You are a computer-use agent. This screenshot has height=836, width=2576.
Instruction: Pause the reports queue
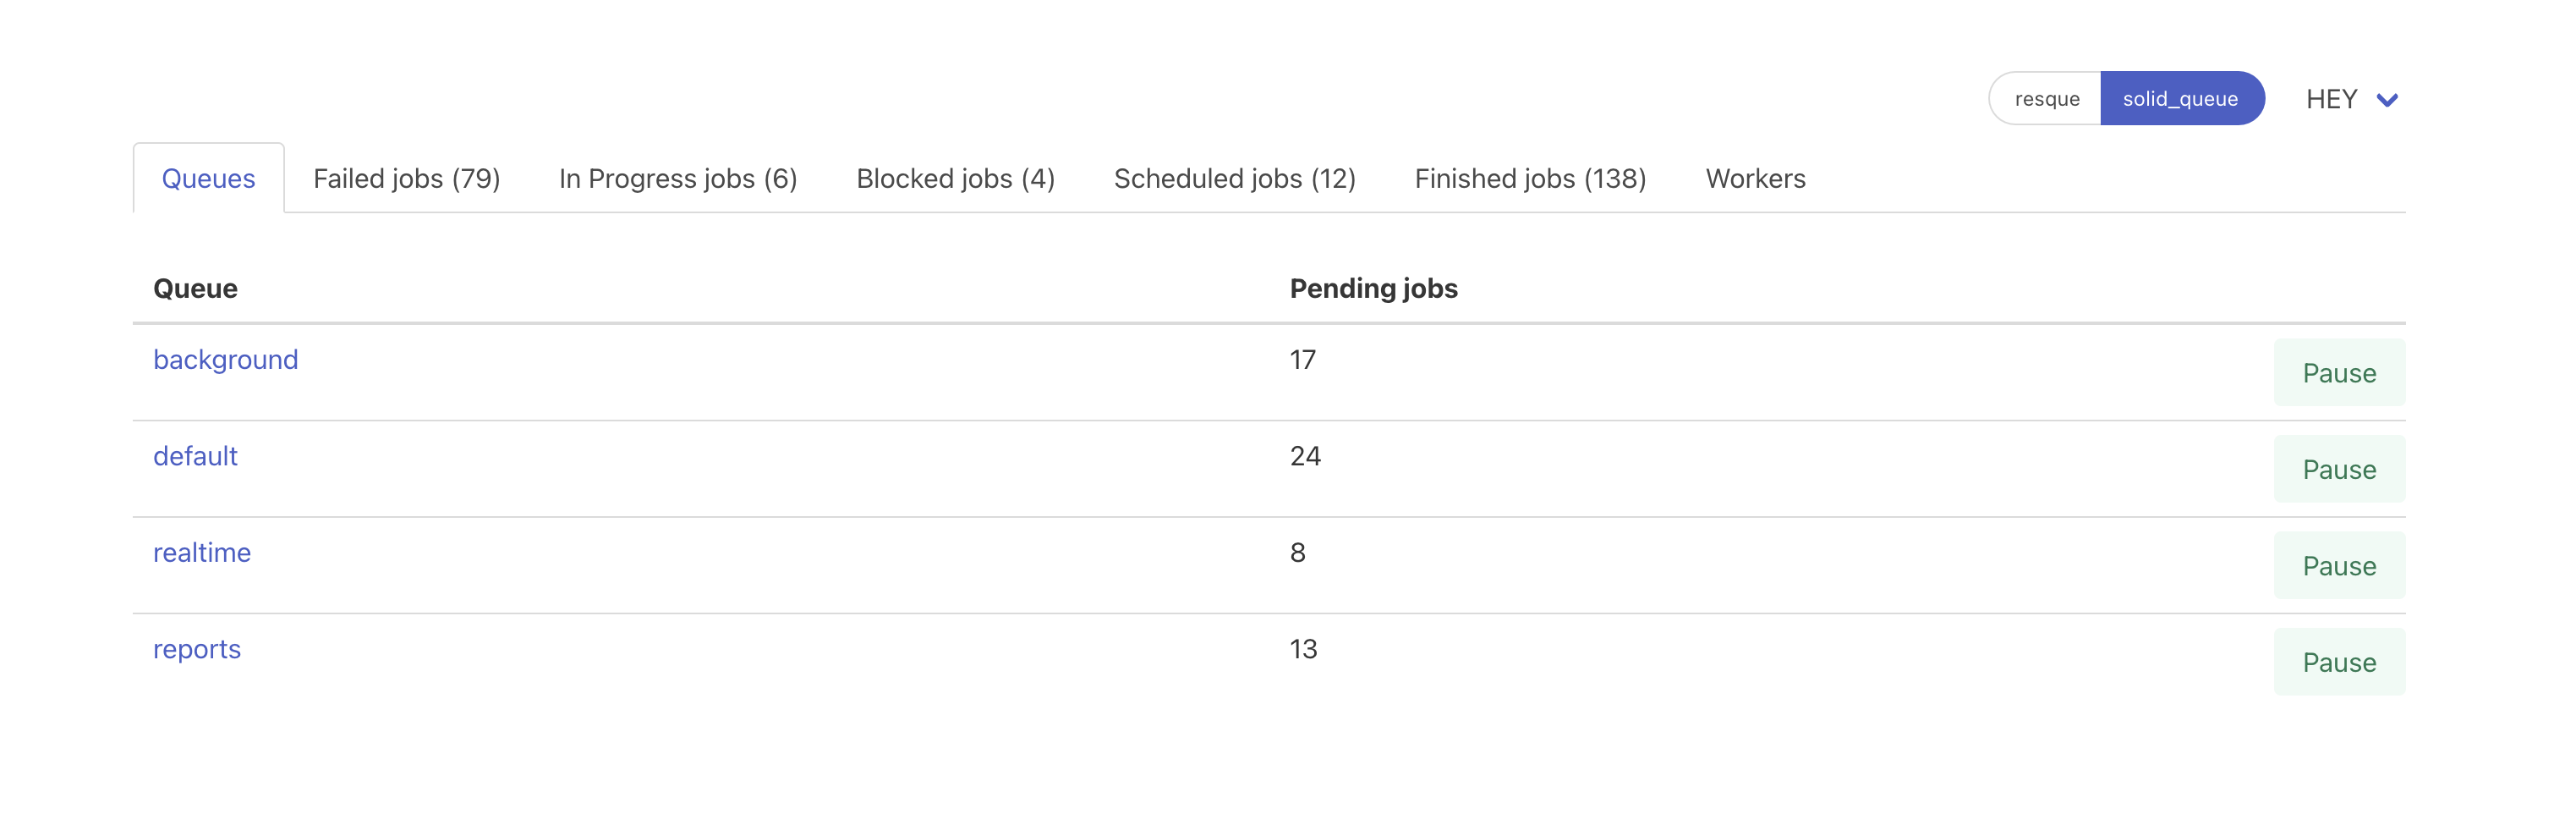[2338, 662]
